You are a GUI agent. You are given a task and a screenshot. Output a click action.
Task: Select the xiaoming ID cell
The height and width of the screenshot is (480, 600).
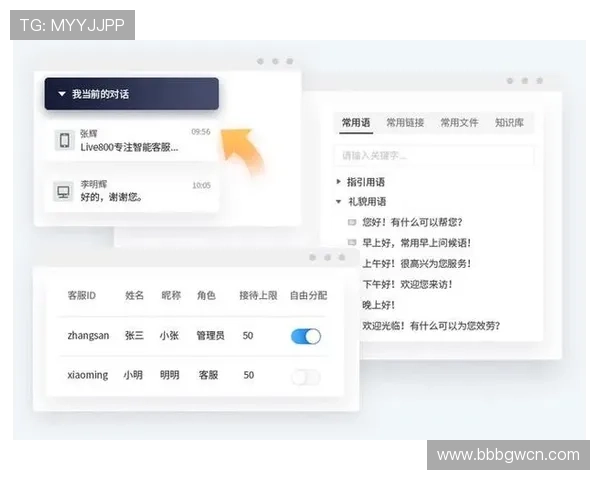tap(88, 375)
